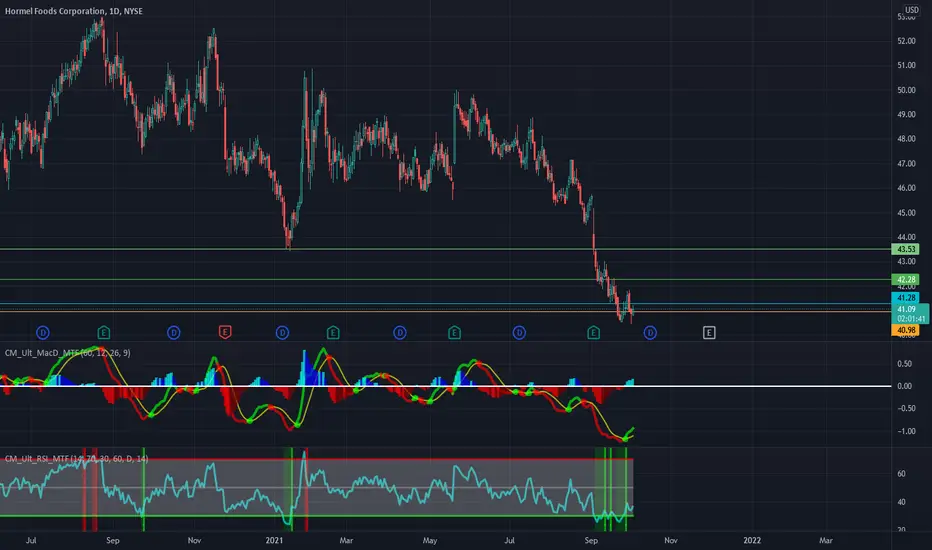Click the orange 40.98 price level label
Viewport: 932px width, 550px height.
coord(905,330)
